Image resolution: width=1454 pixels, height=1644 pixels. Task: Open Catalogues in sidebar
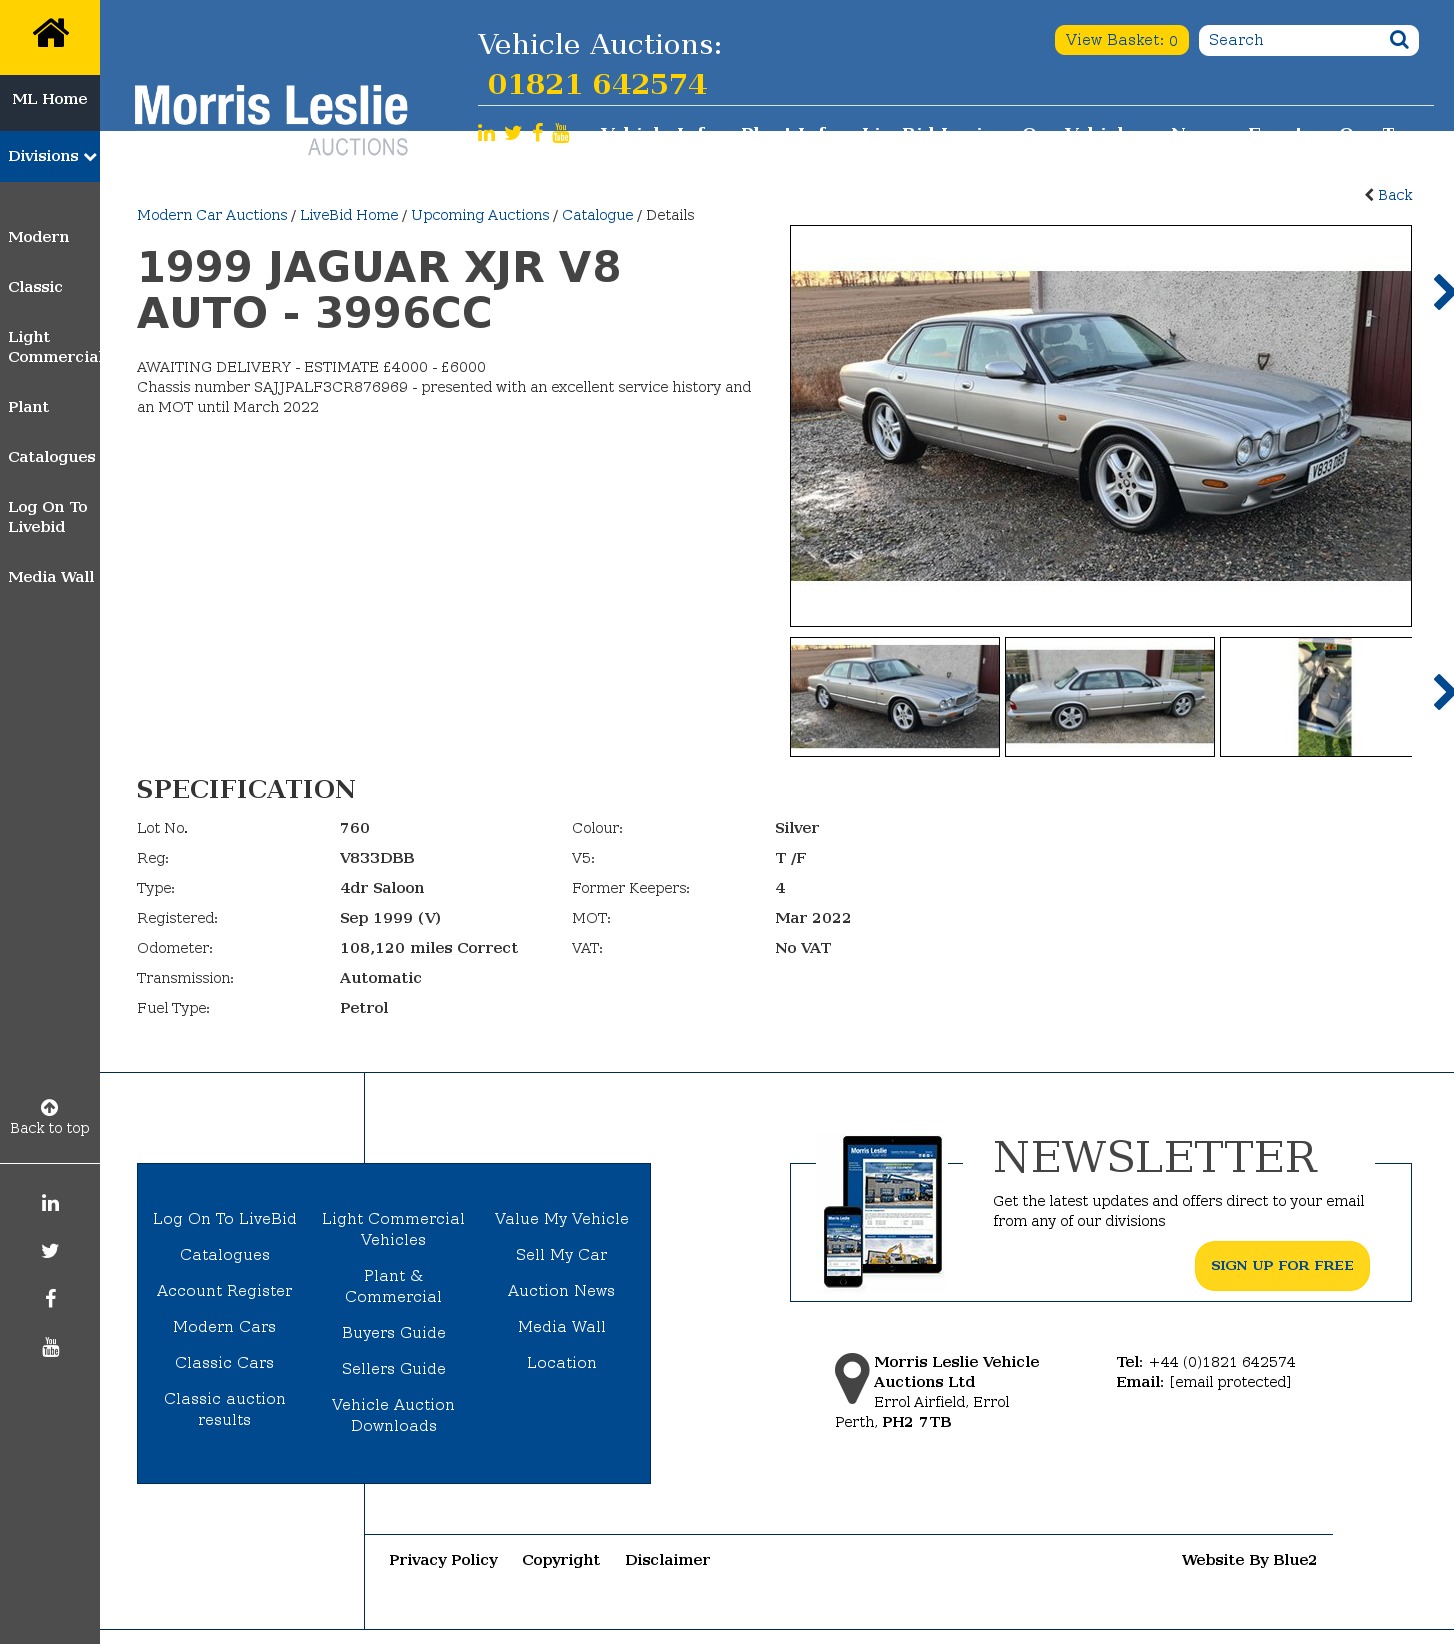[52, 457]
